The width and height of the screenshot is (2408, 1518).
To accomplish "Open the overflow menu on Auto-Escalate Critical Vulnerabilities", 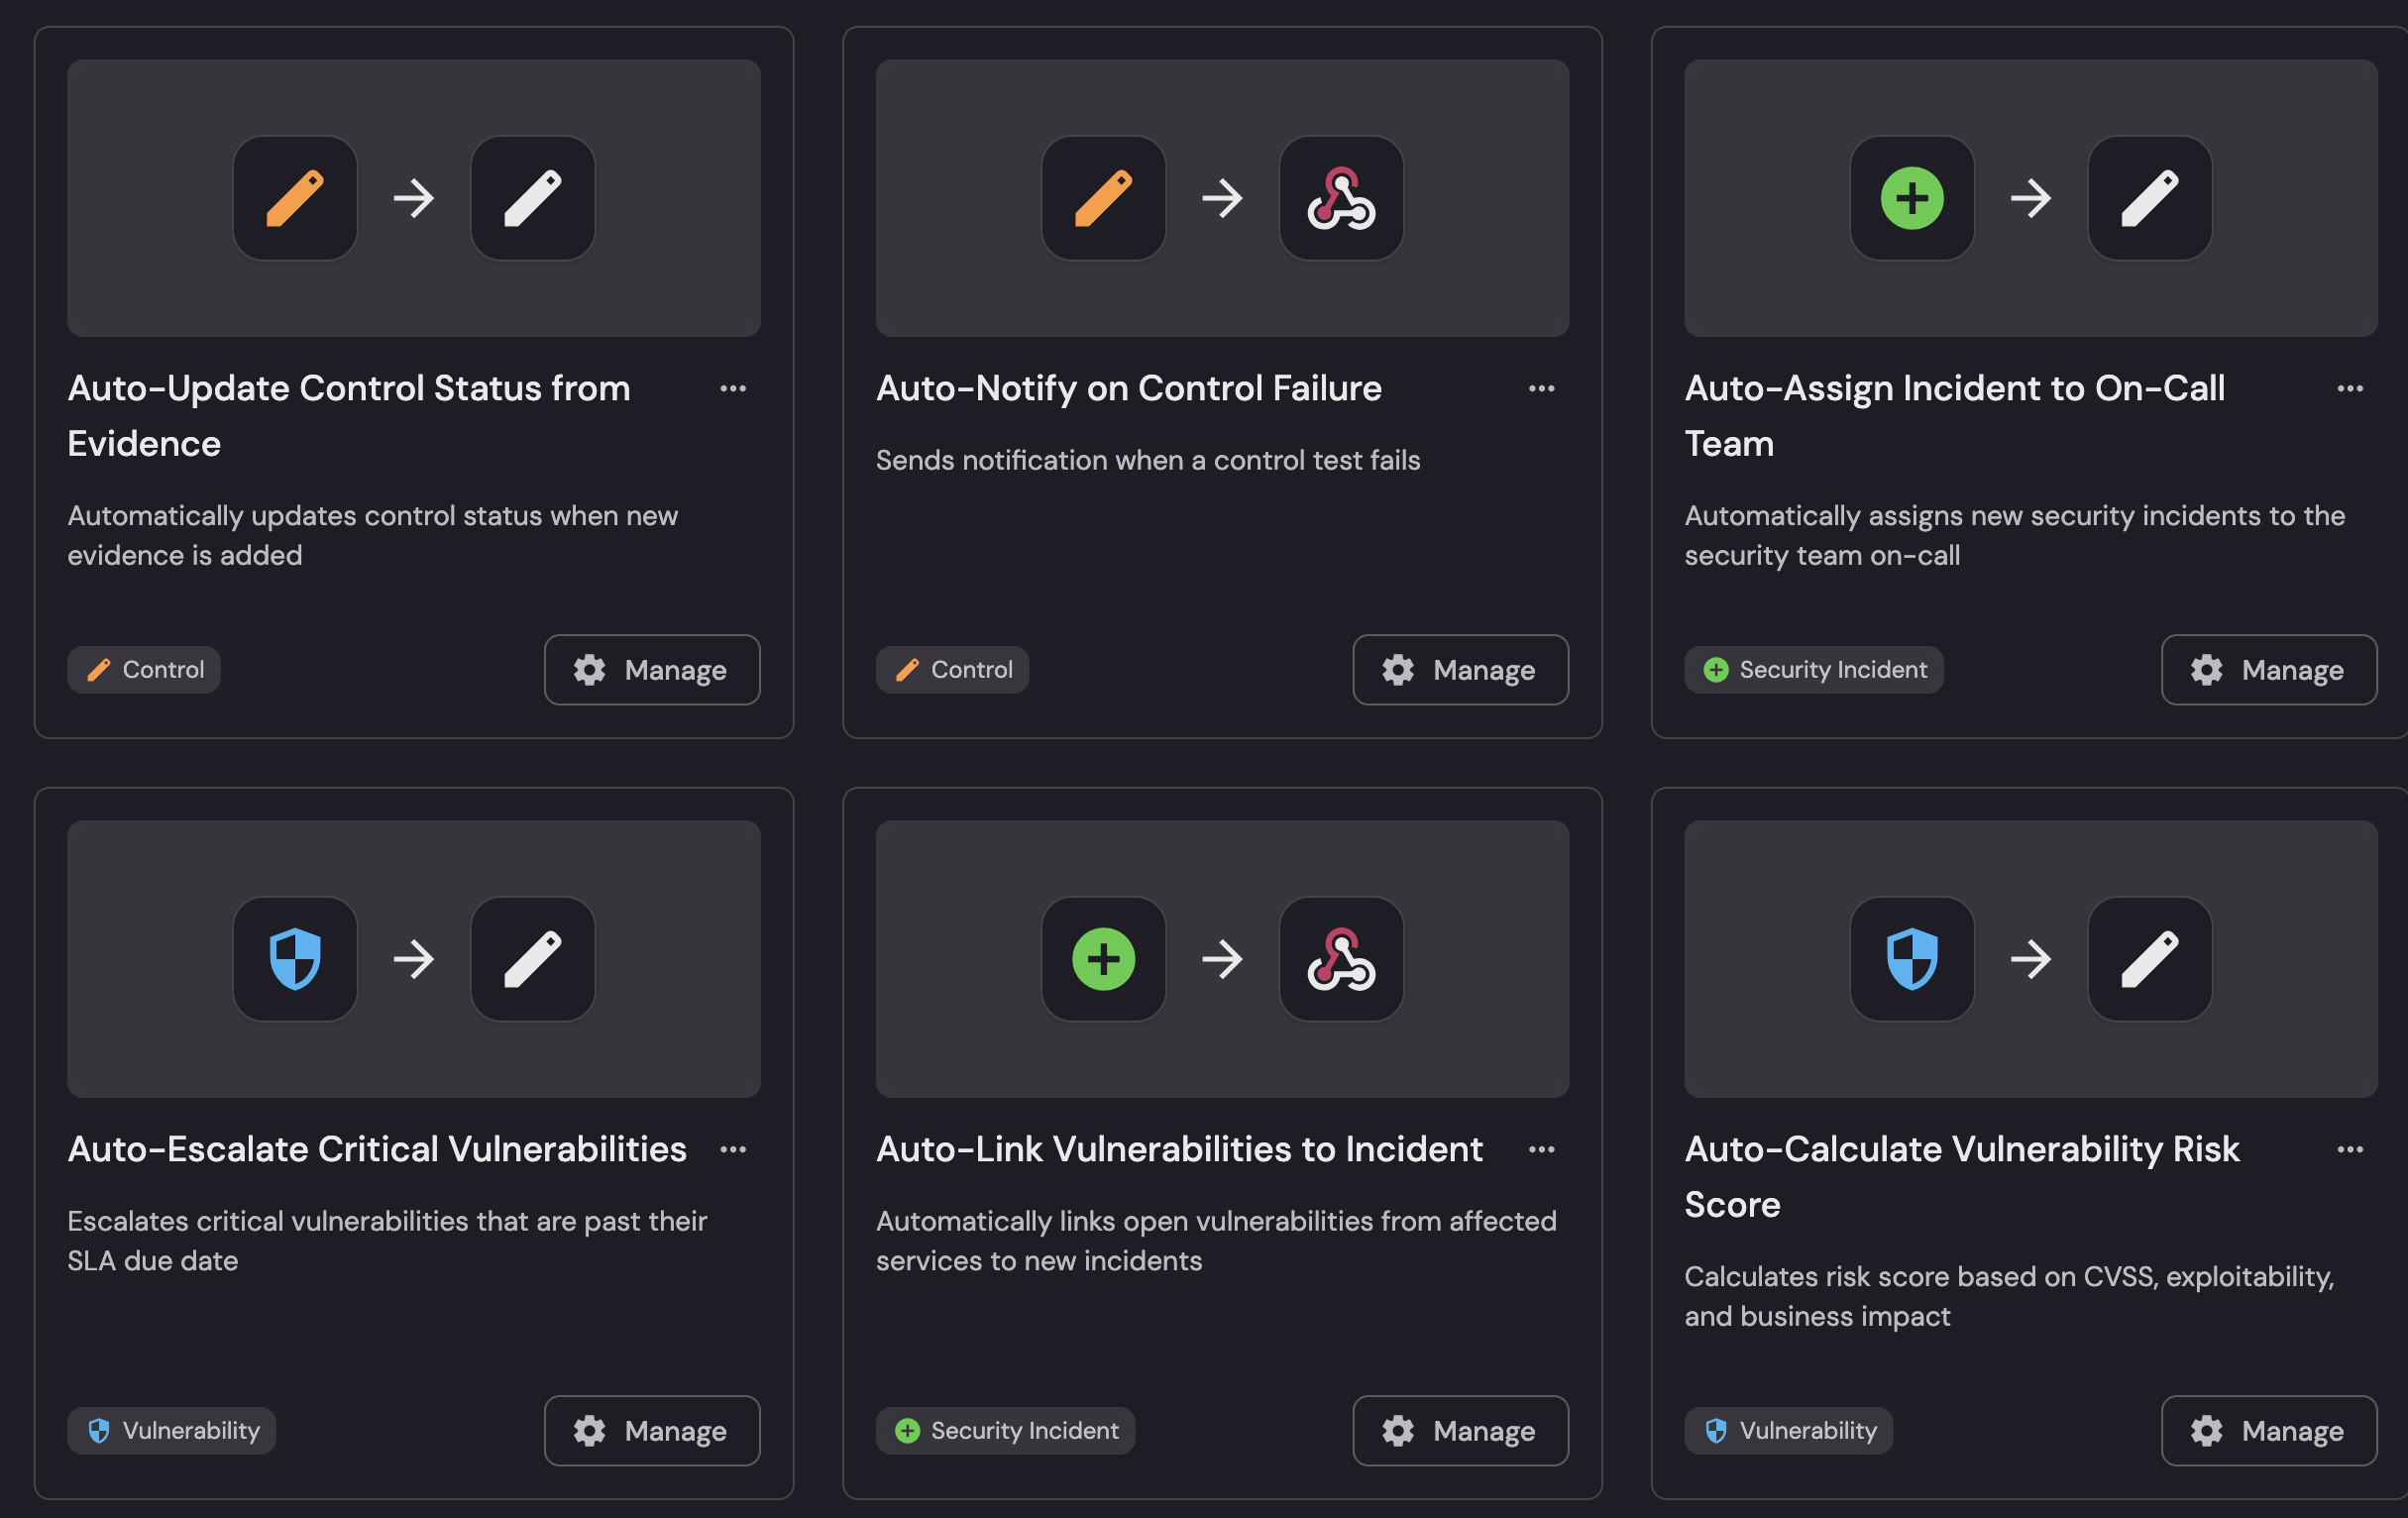I will 734,1148.
